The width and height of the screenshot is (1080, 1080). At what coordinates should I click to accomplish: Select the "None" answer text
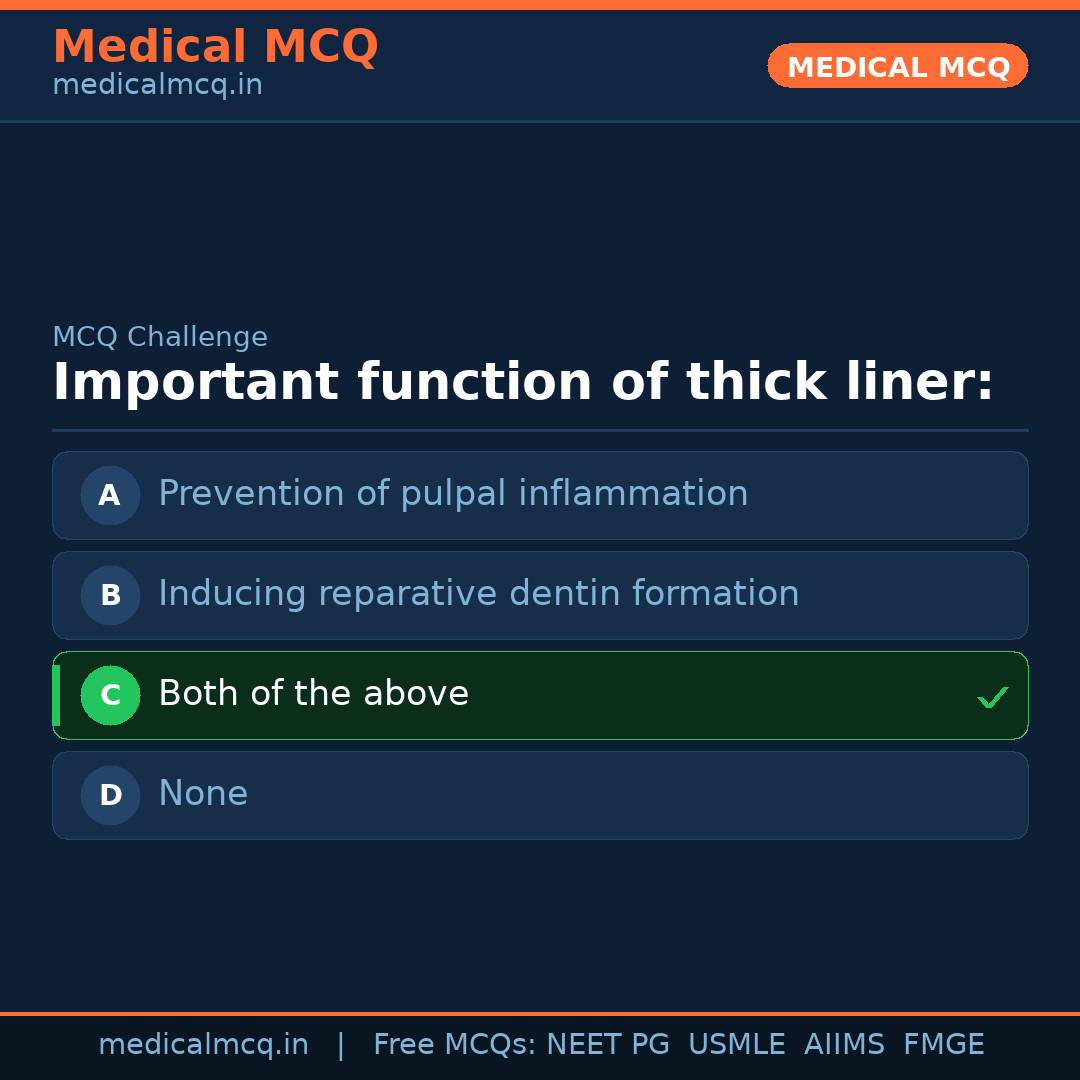coord(203,794)
